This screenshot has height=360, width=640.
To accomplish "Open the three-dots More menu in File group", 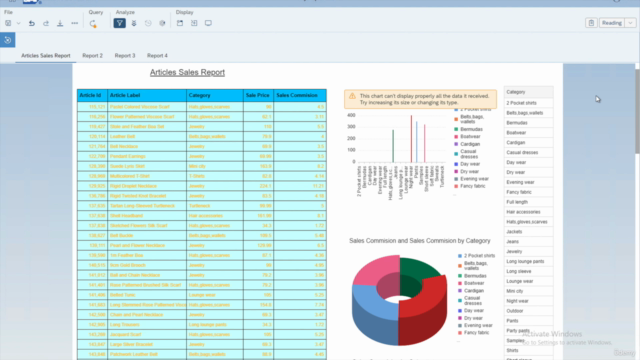I will click(74, 23).
